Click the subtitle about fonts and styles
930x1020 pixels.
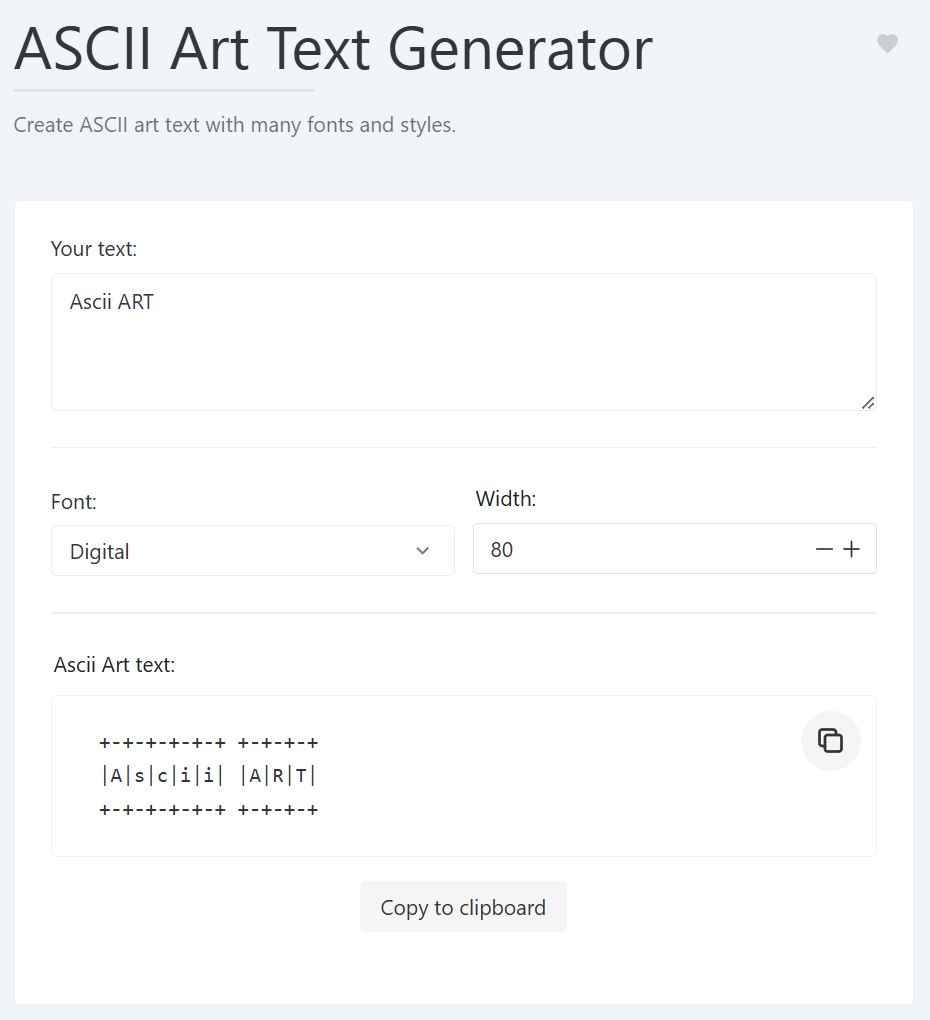235,126
